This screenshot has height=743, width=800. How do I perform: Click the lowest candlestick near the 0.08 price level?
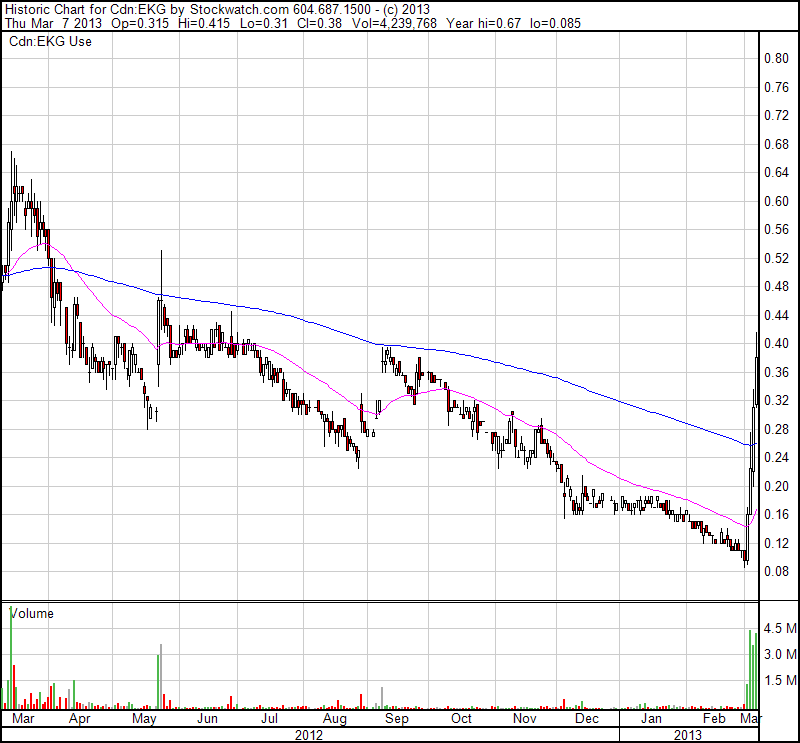point(745,562)
